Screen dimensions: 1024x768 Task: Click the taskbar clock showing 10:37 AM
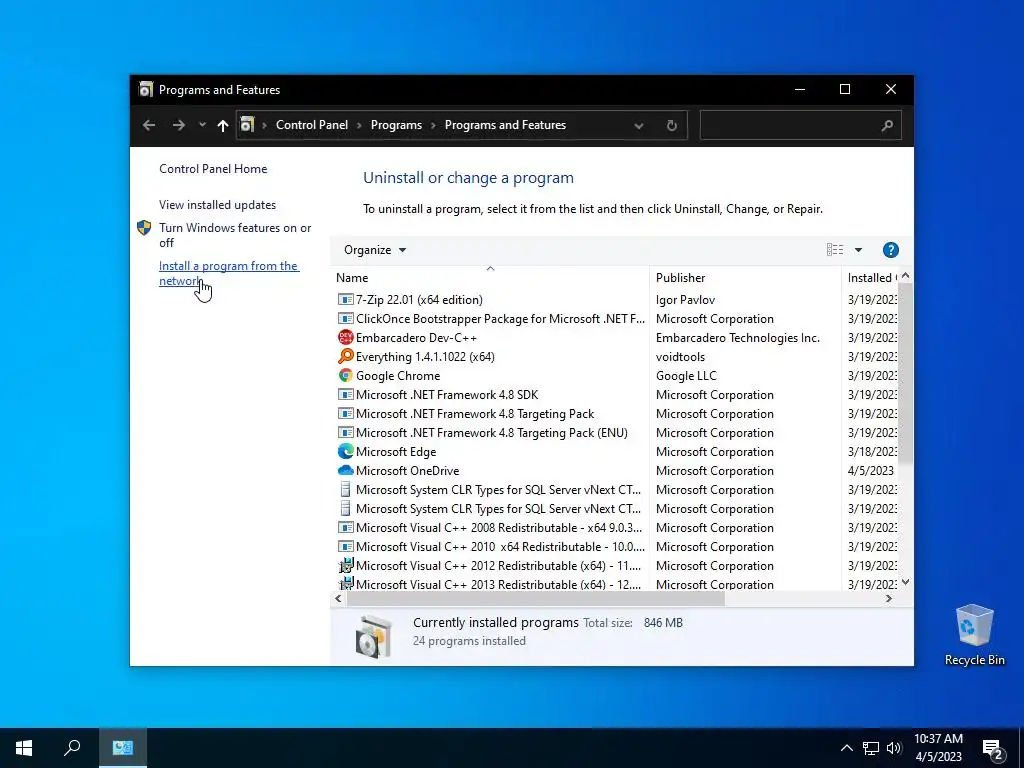[x=938, y=748]
